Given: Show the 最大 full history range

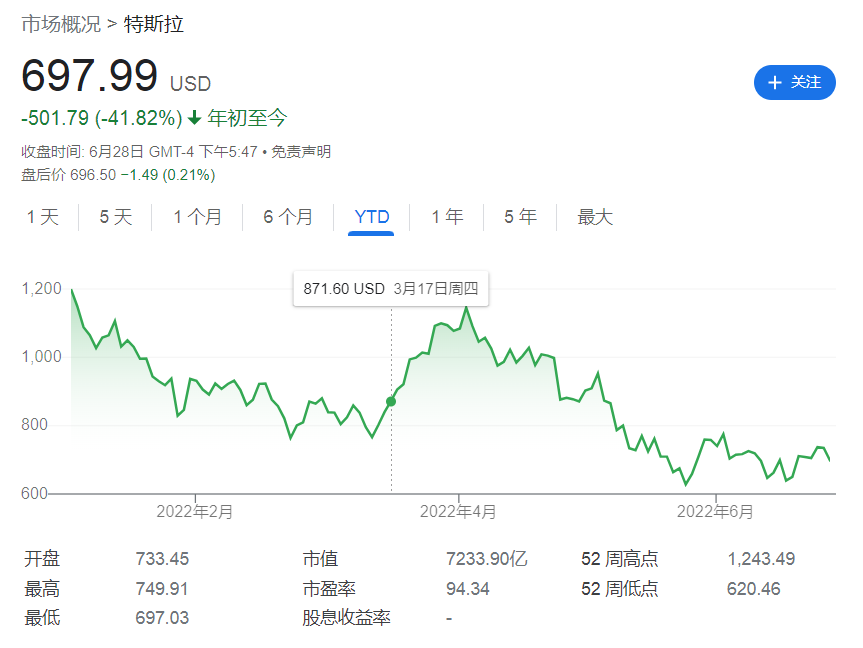Looking at the screenshot, I should pyautogui.click(x=594, y=217).
